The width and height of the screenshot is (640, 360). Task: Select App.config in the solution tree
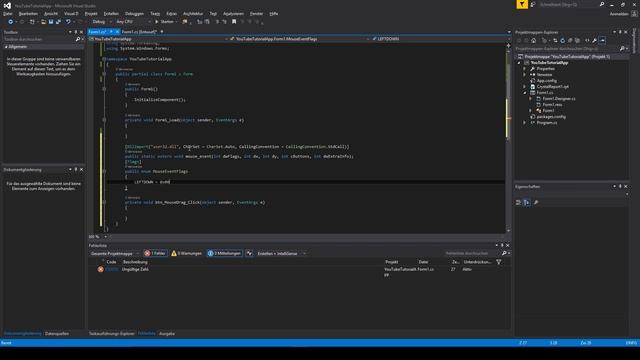(547, 81)
